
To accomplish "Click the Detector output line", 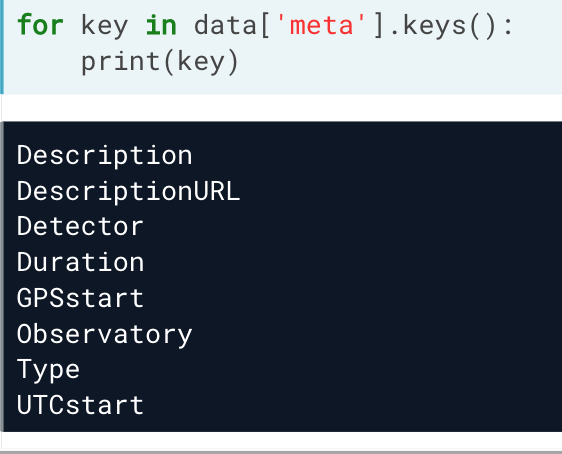I will pos(80,226).
